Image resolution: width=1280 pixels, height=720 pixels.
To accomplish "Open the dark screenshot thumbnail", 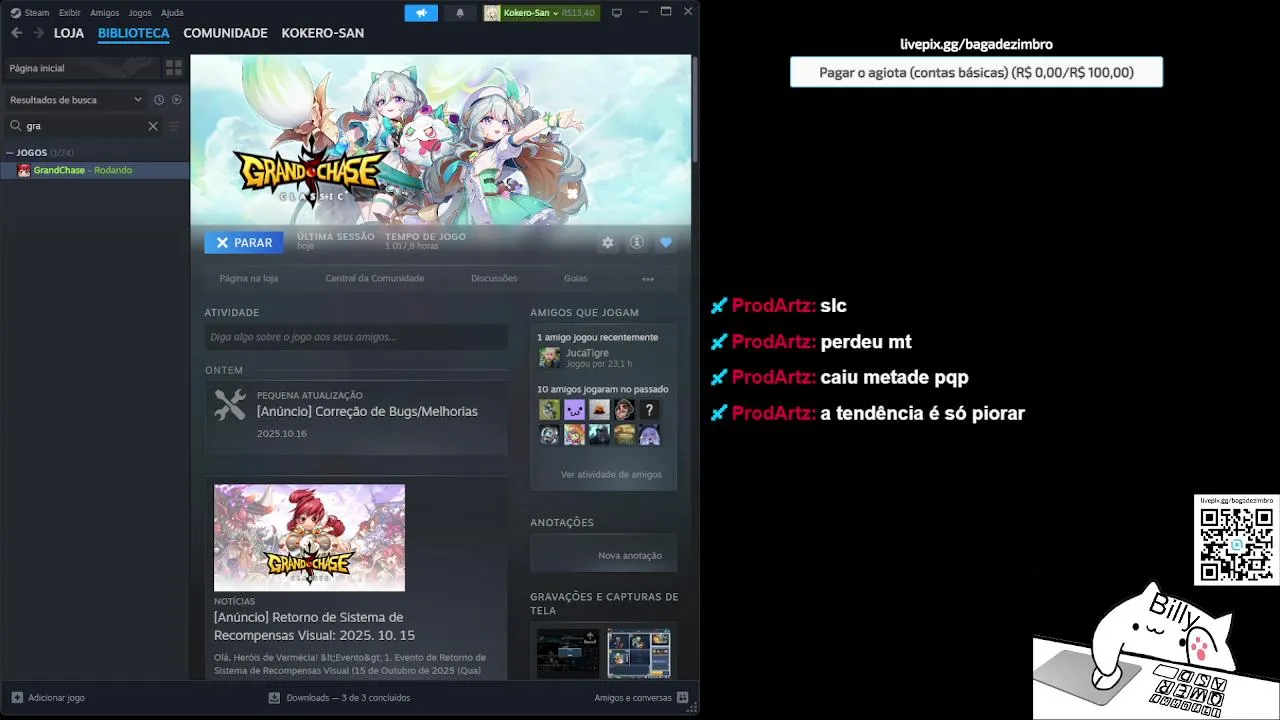I will tap(567, 653).
